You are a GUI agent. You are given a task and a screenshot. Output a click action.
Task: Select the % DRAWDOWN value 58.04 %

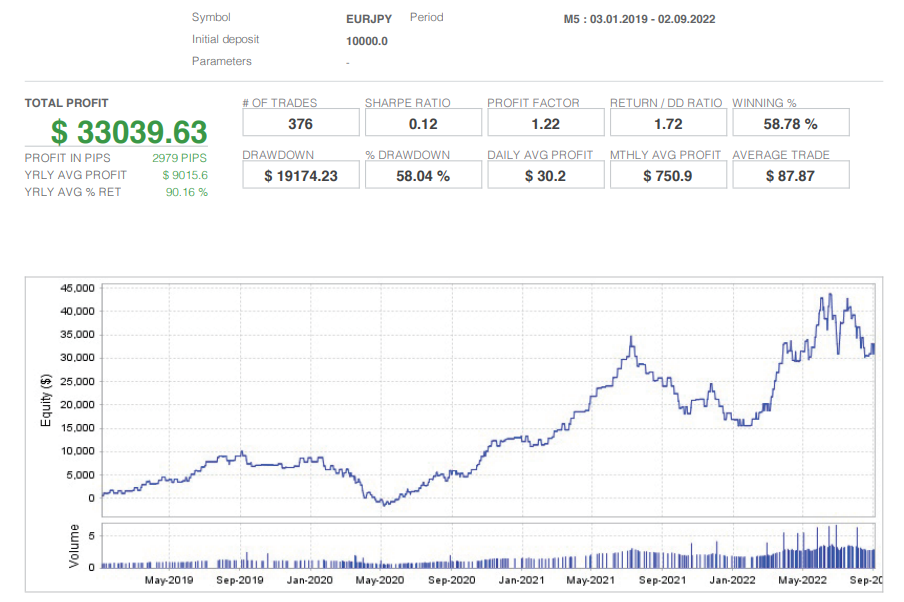(422, 174)
